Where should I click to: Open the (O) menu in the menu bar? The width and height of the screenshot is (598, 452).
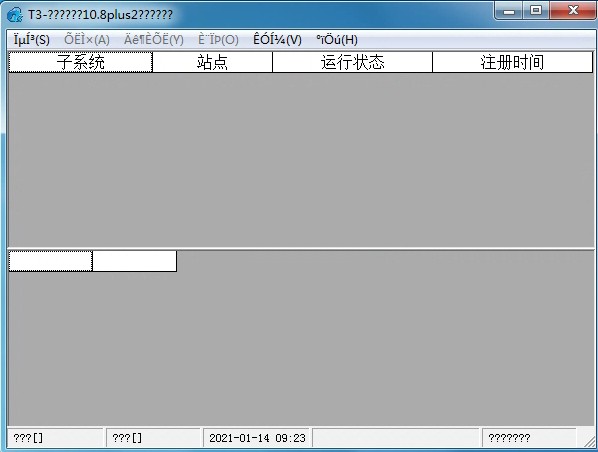pyautogui.click(x=218, y=40)
